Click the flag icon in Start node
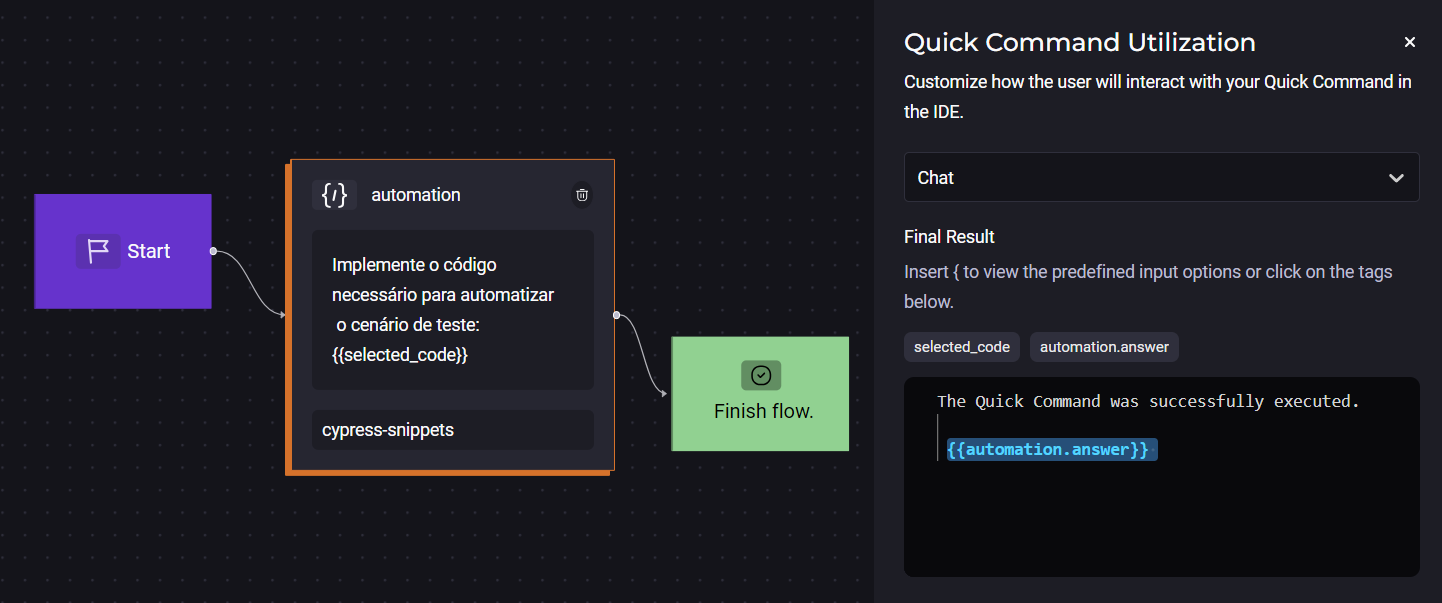Image resolution: width=1442 pixels, height=603 pixels. (x=98, y=251)
